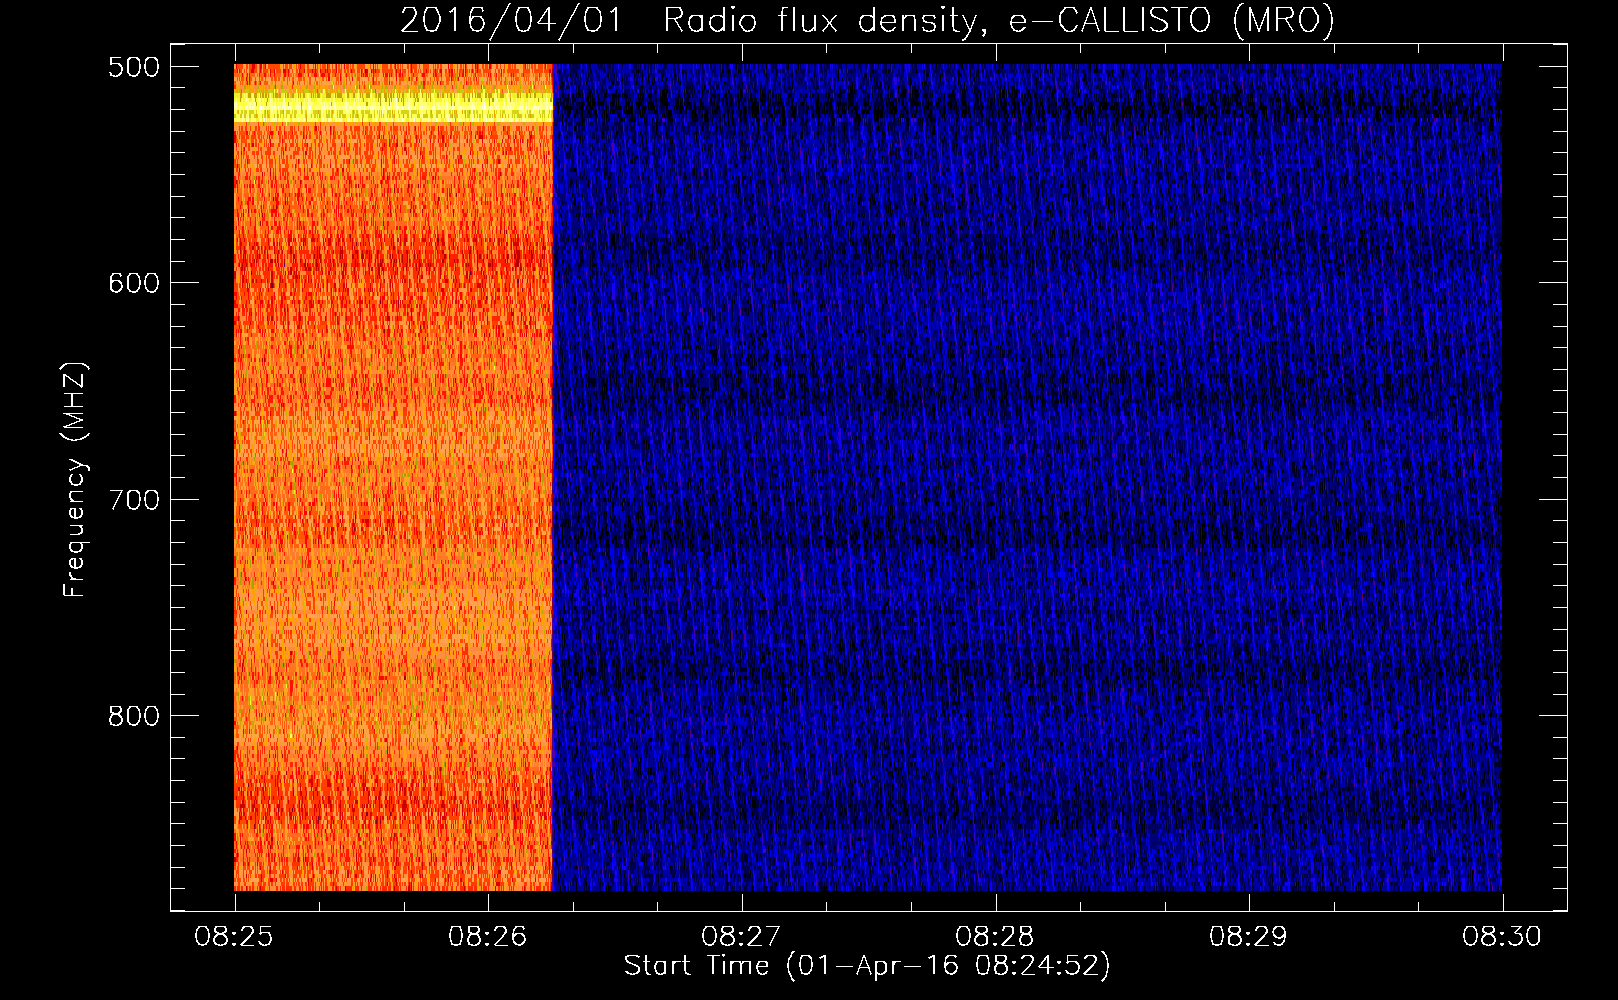This screenshot has width=1618, height=1000.
Task: Click the blue low-flux region of the spectrogram
Action: pos(1027,478)
